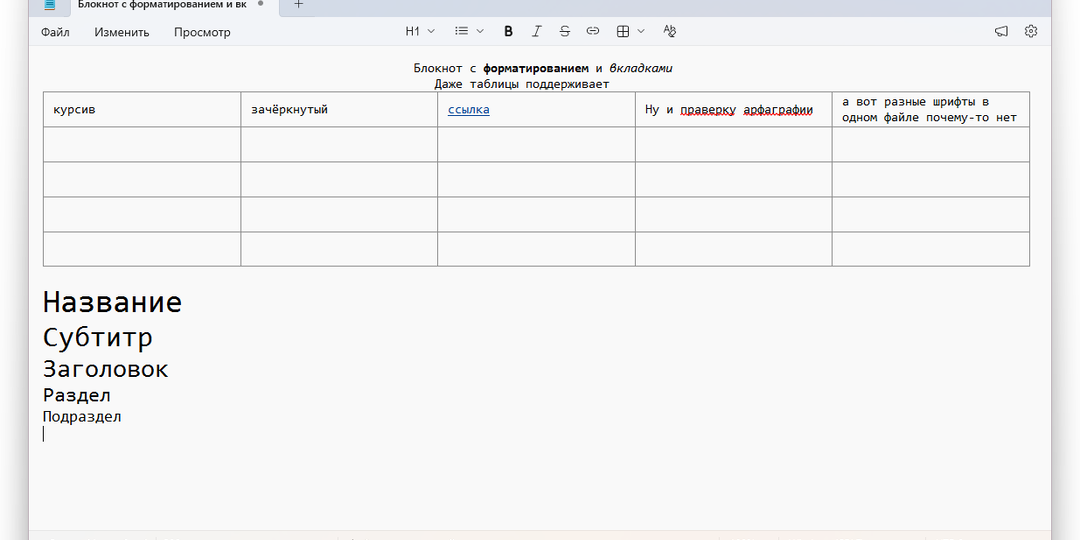
Task: Click the Notepad app icon
Action: click(x=50, y=4)
